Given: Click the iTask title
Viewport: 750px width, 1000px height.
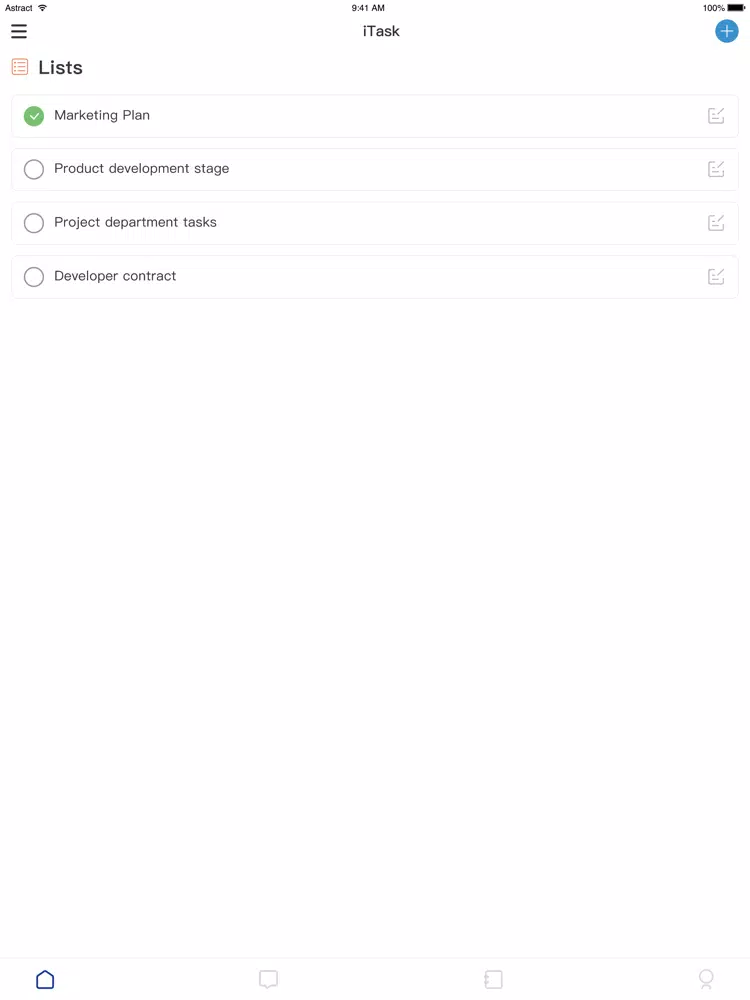Looking at the screenshot, I should [381, 31].
